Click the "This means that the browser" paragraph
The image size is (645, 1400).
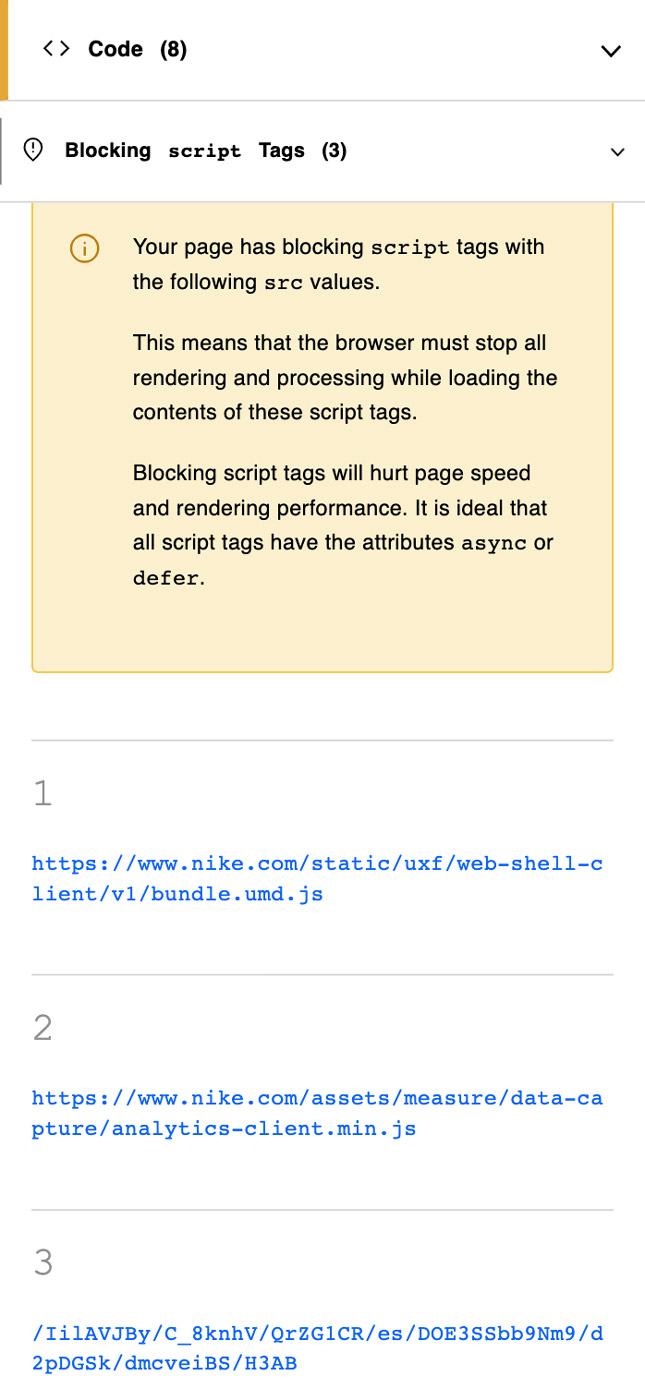(345, 377)
